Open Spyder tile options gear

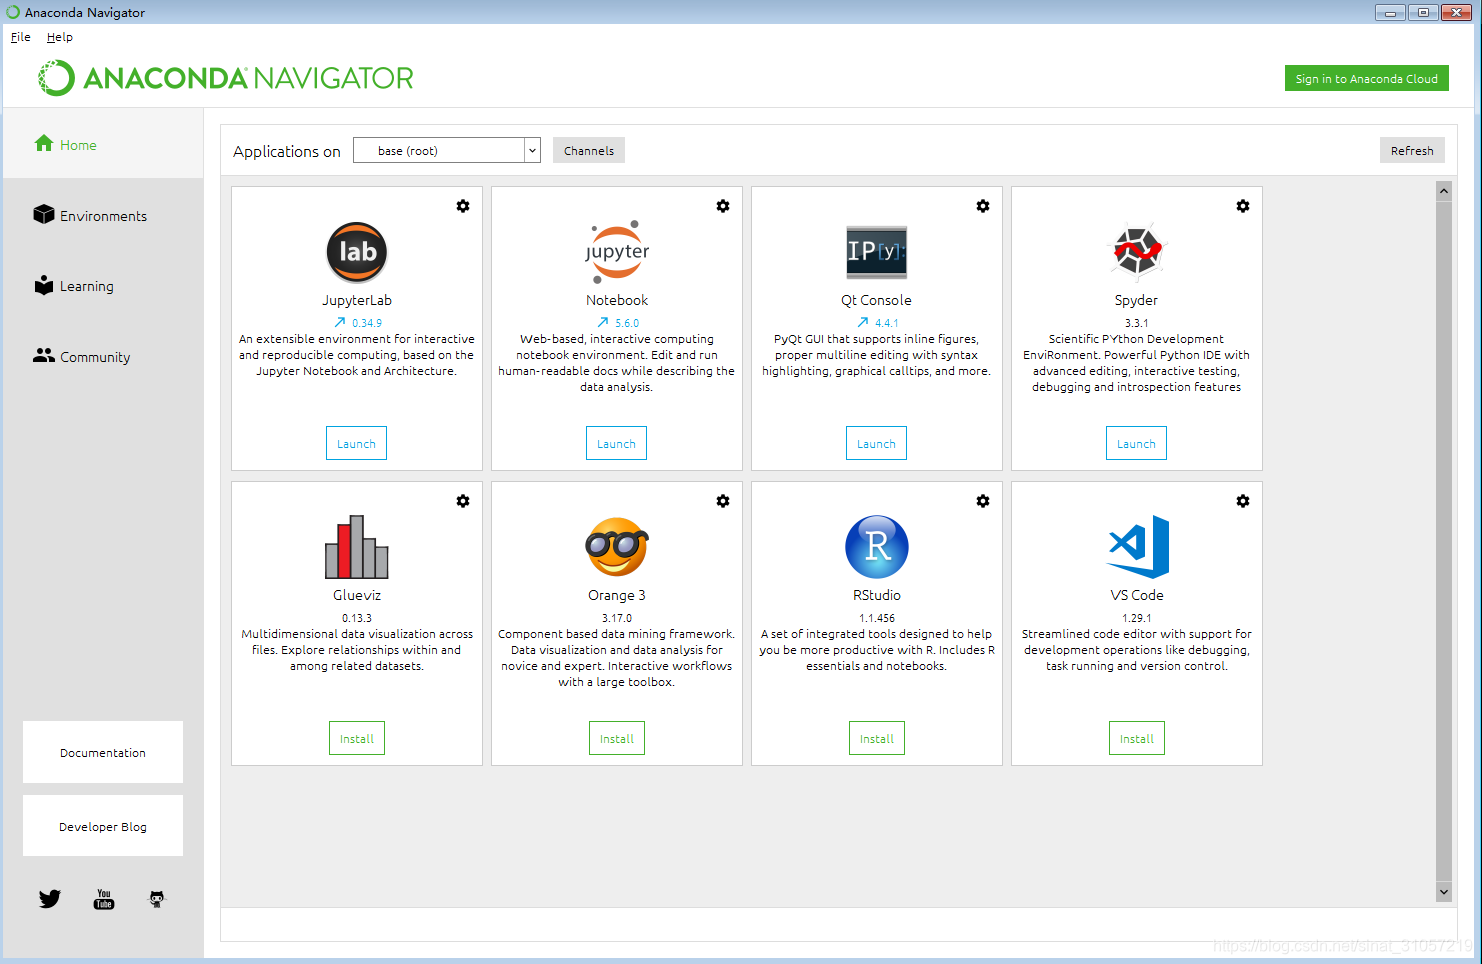coord(1243,206)
